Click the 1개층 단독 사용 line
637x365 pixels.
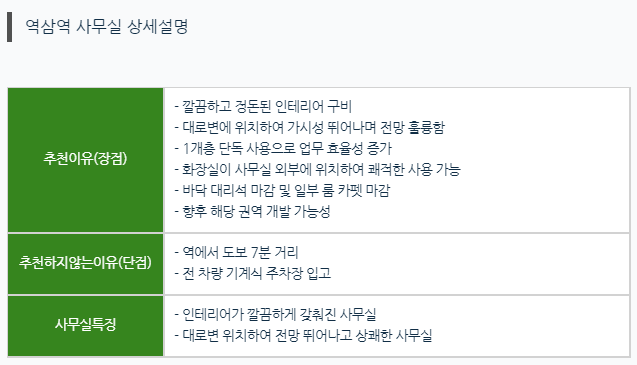tap(283, 148)
